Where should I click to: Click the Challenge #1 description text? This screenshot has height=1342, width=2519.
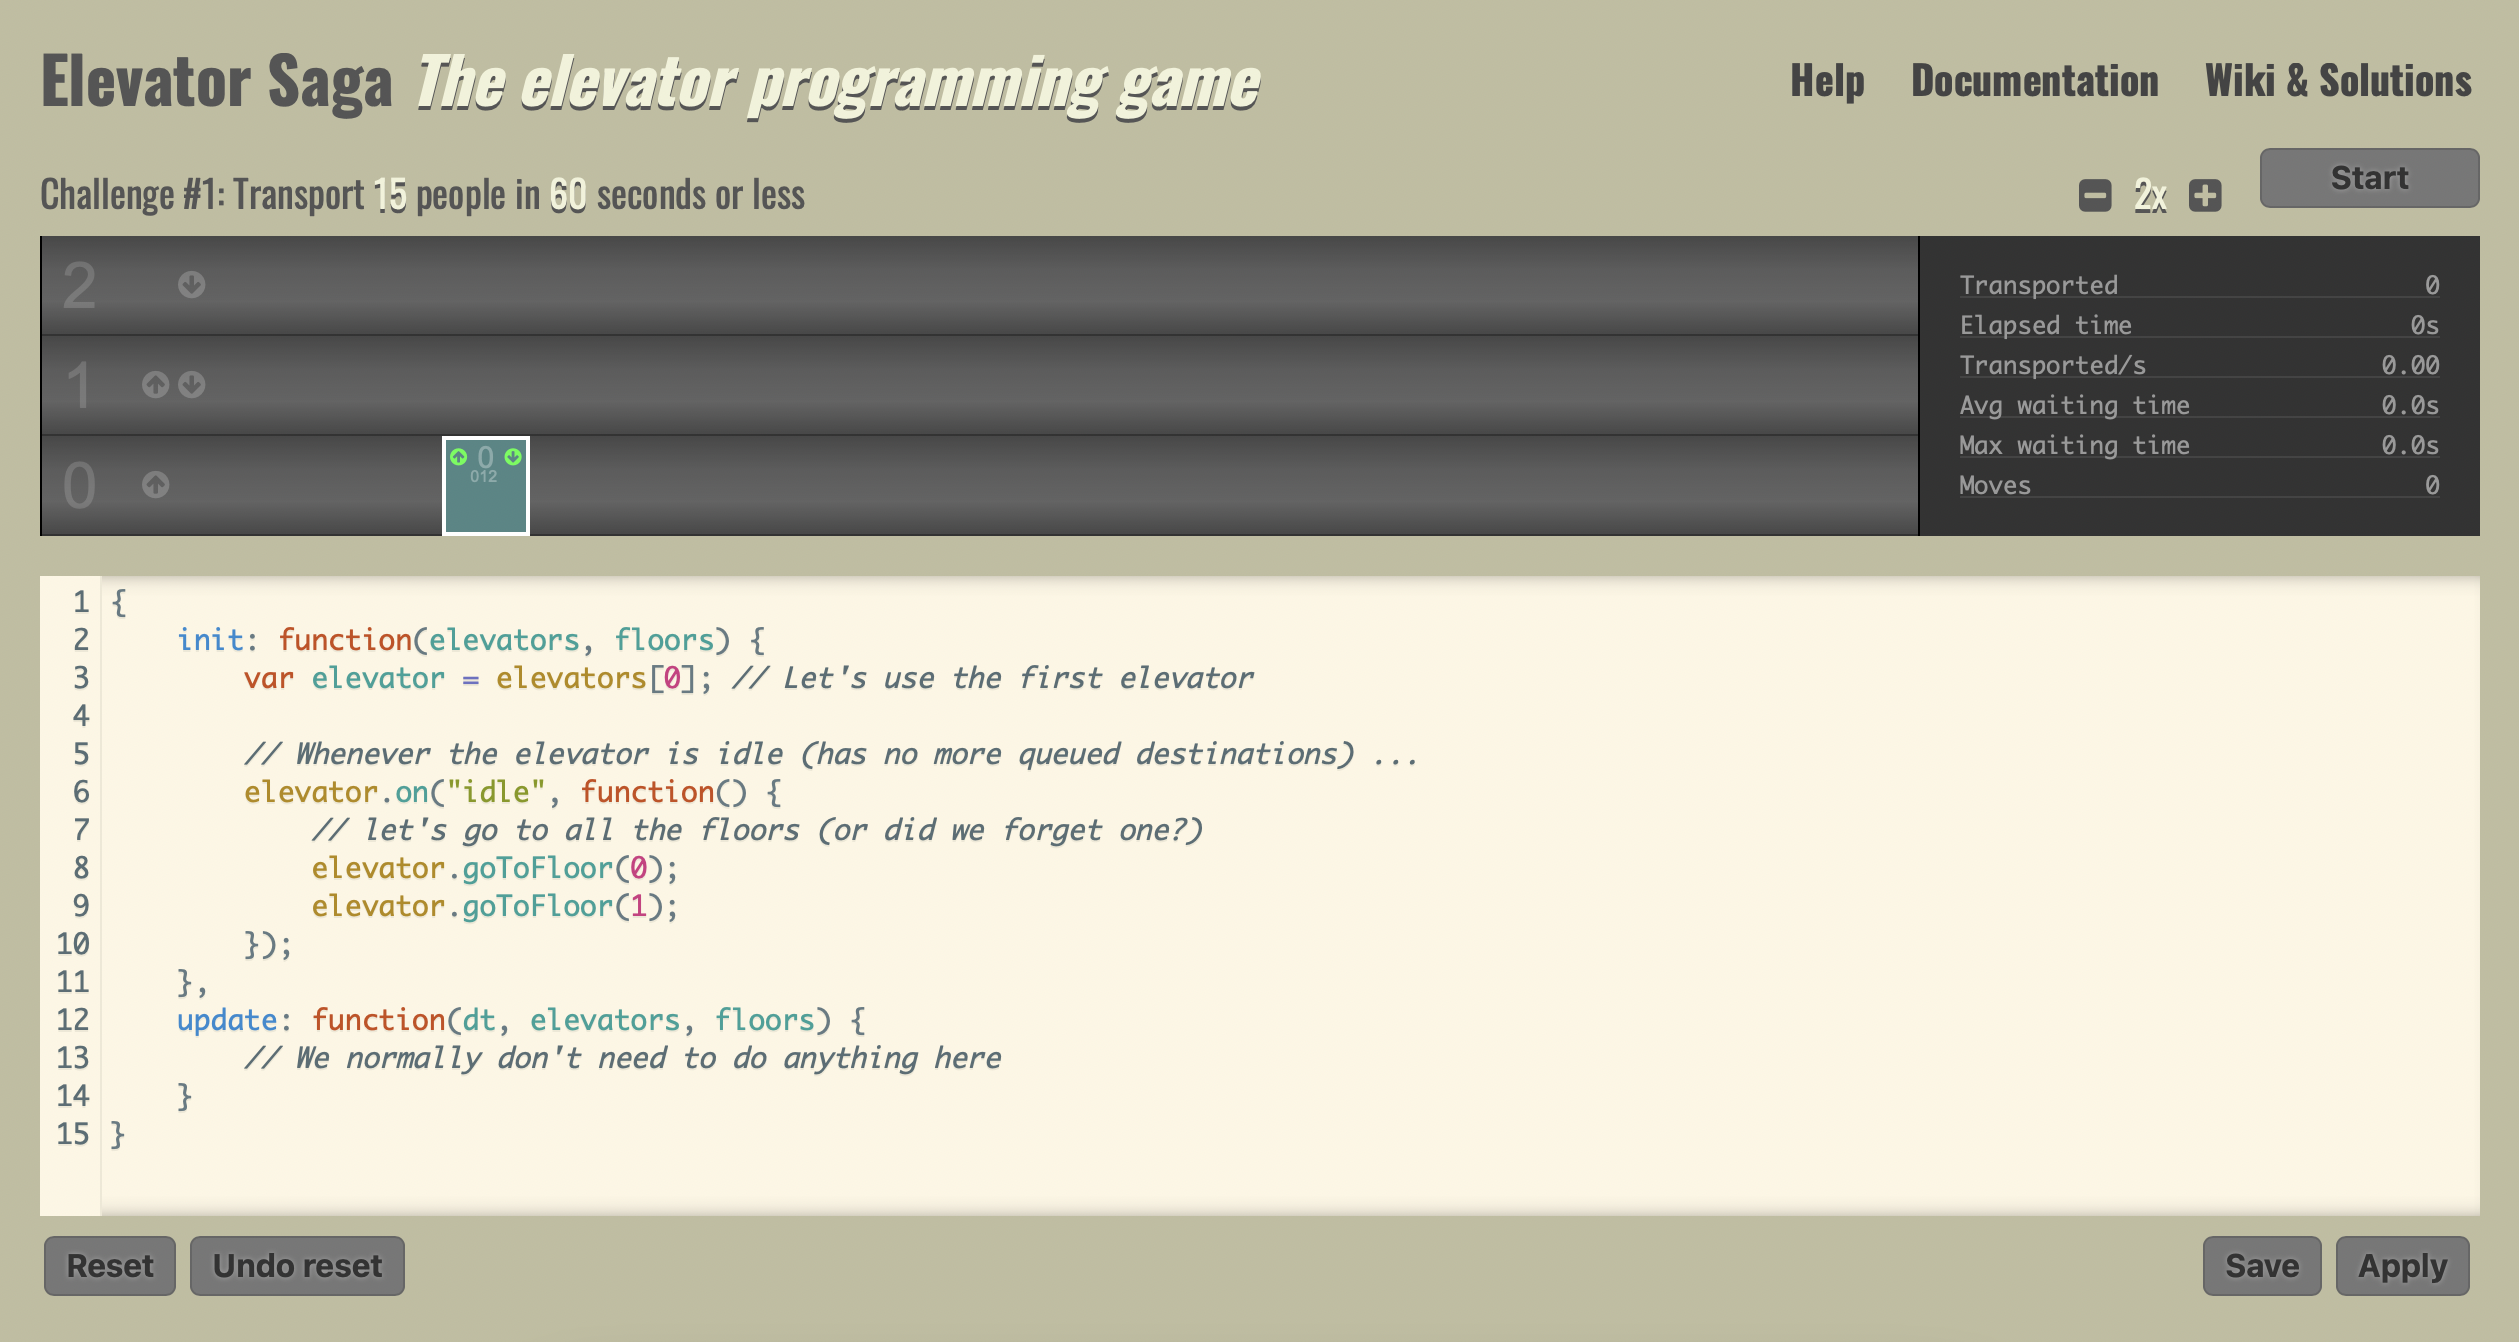422,195
